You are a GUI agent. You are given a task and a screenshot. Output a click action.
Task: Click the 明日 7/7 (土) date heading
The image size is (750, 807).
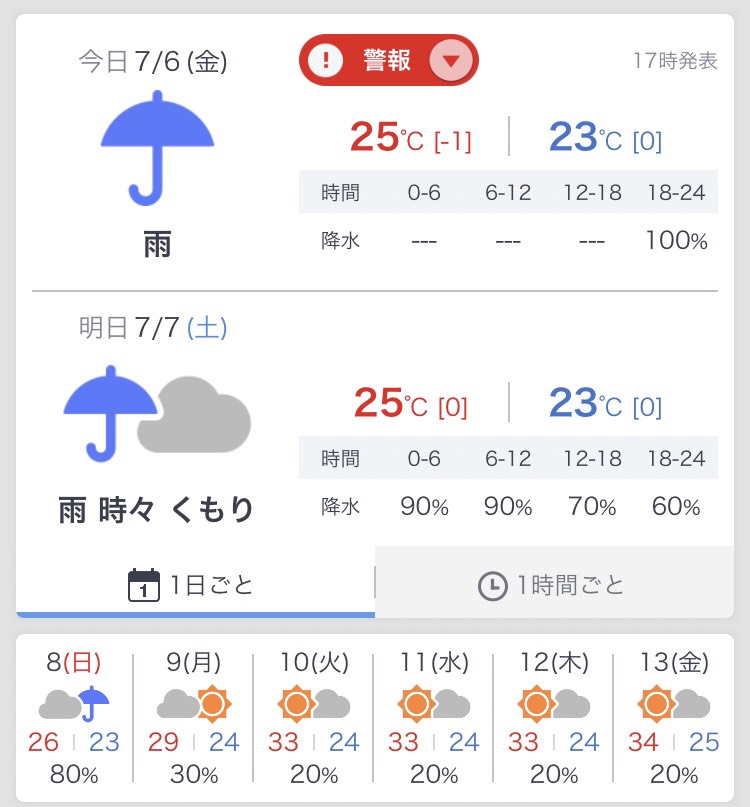pos(153,328)
